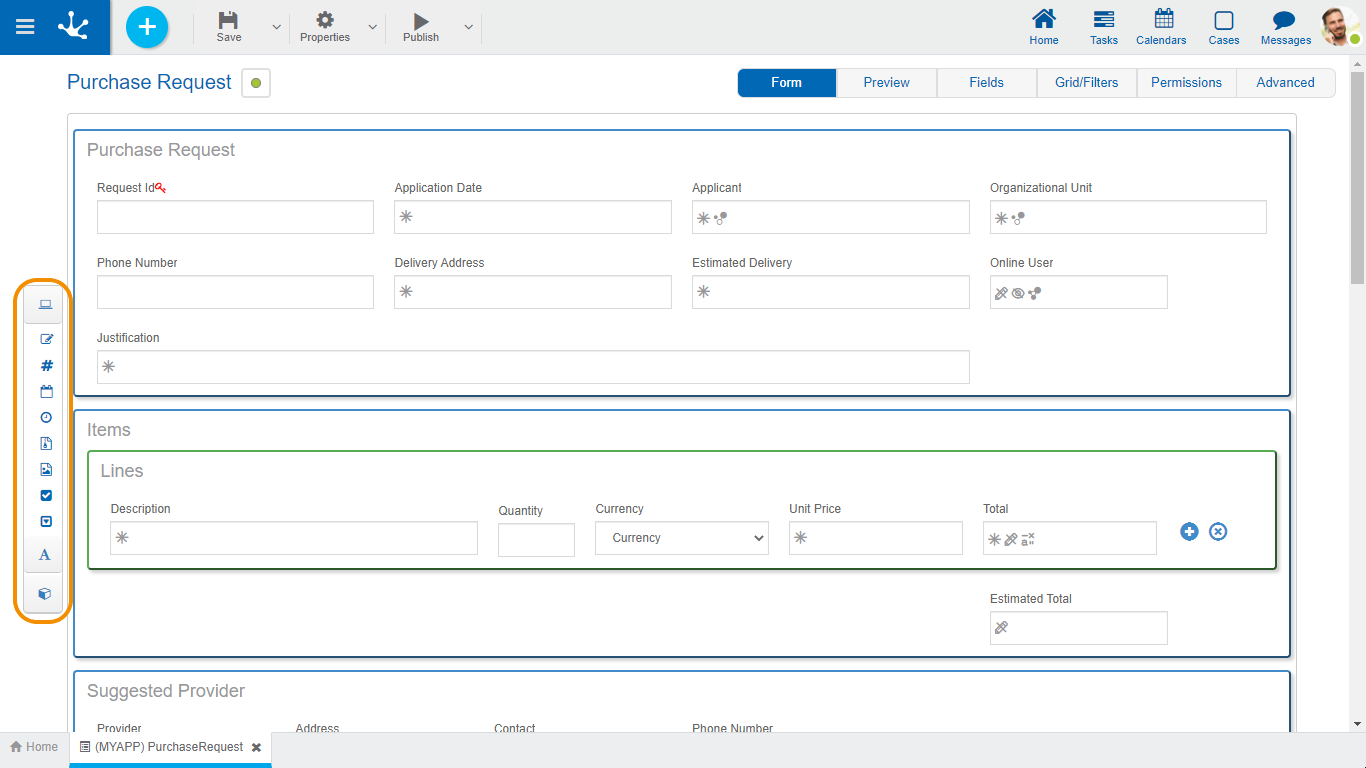
Task: Toggle the green status indicator beside title
Action: click(x=256, y=83)
